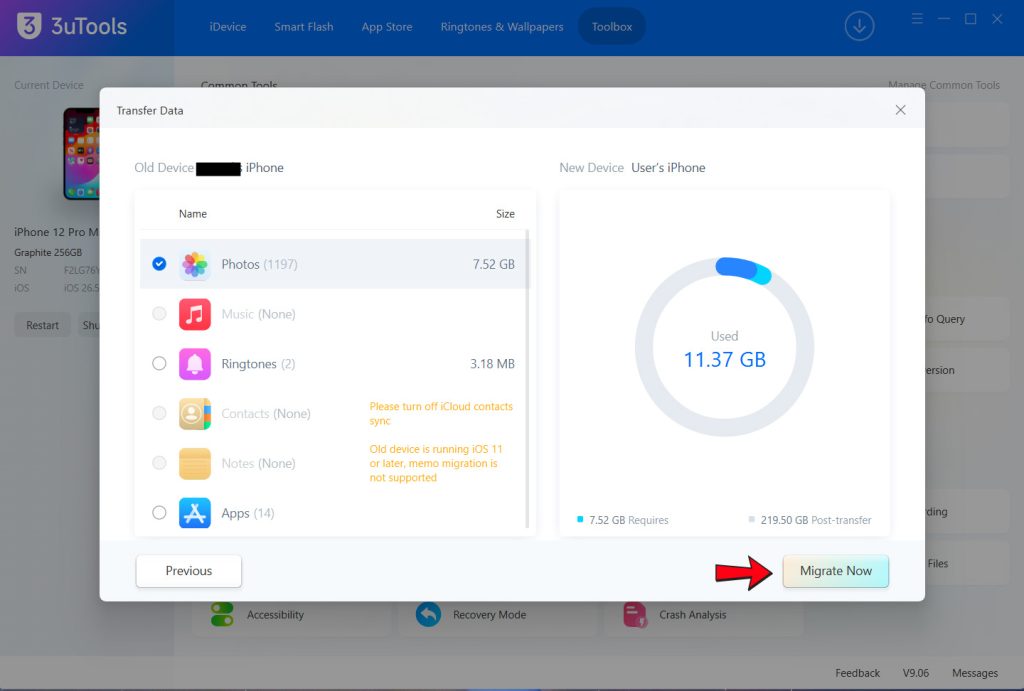Click the iPhone 12 Pro device thumbnail
1024x691 pixels.
pyautogui.click(x=81, y=153)
